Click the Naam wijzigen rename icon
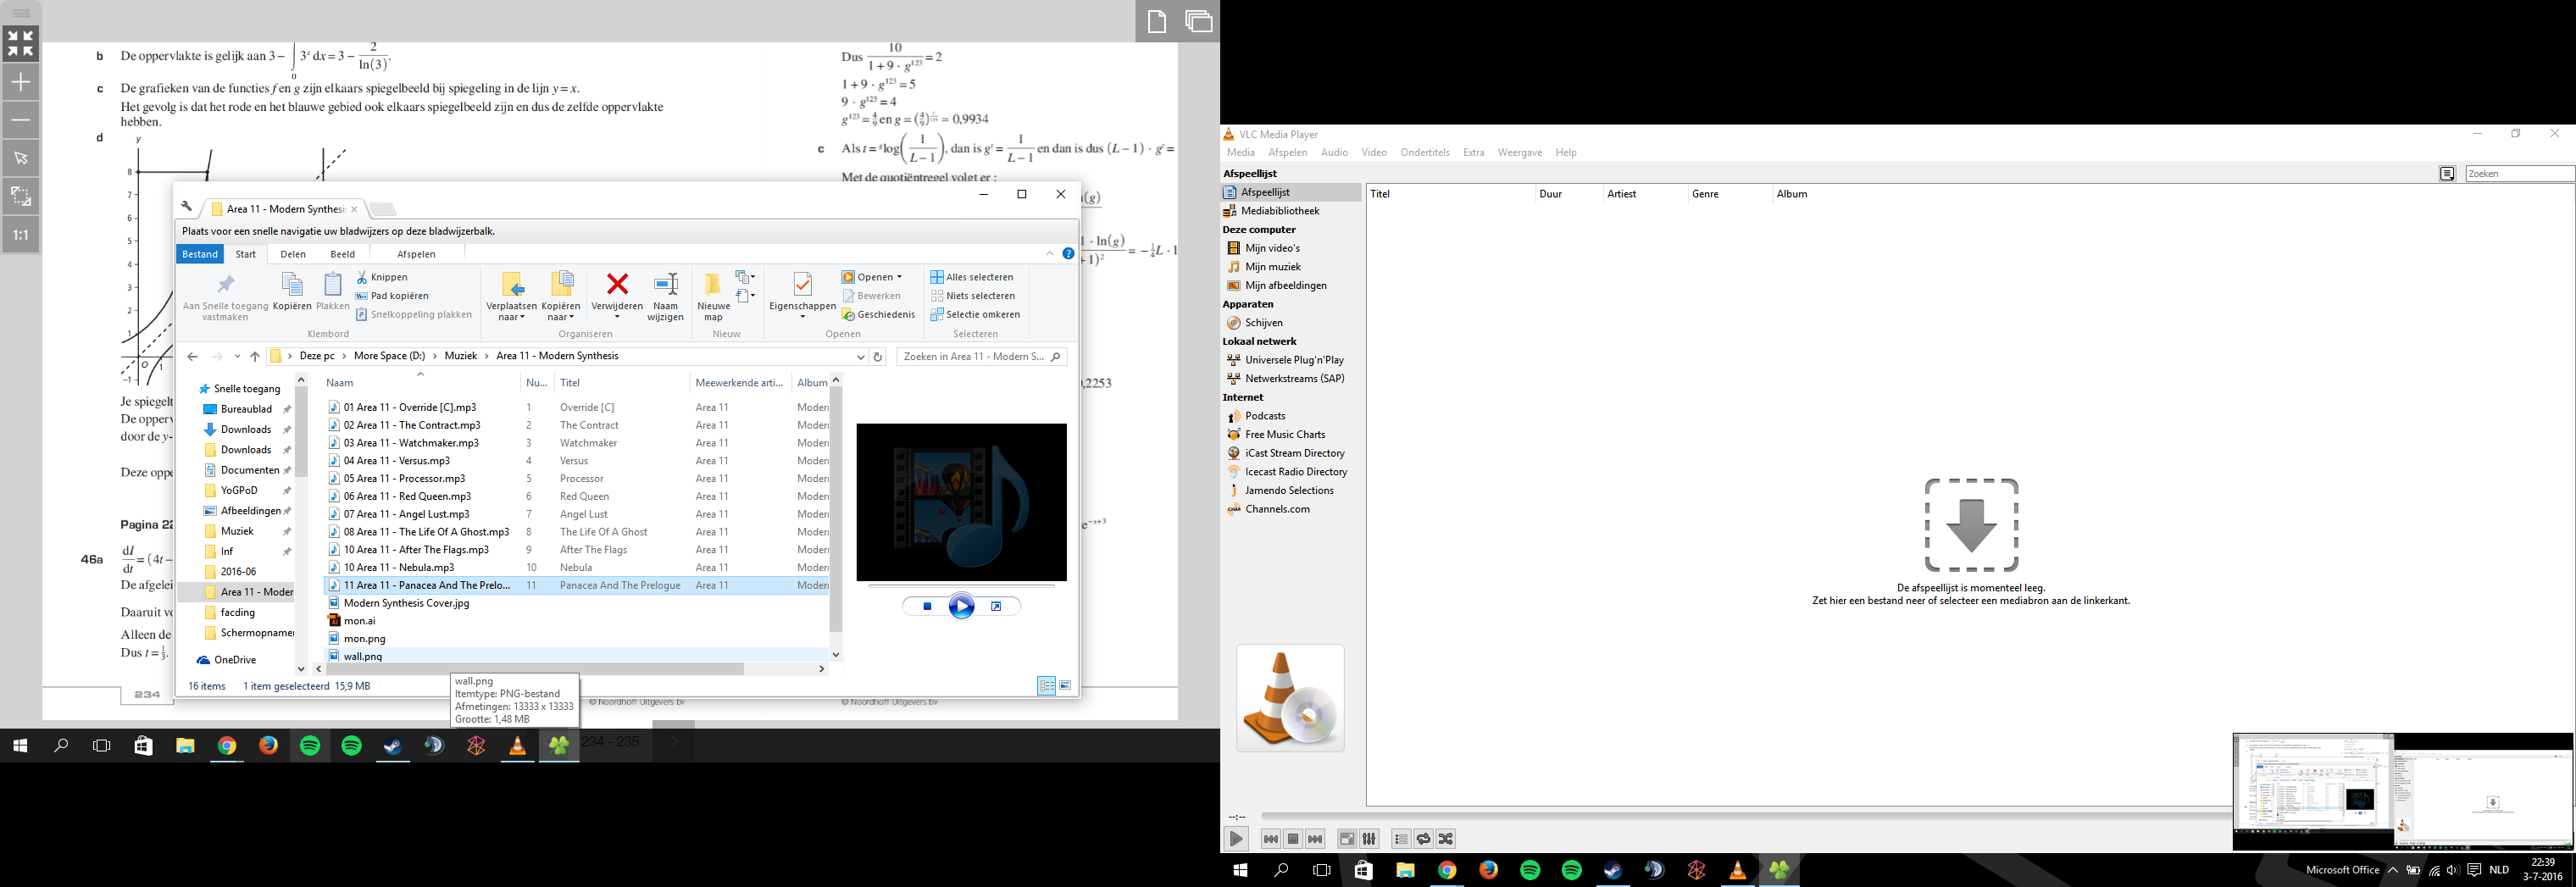This screenshot has height=887, width=2576. point(665,285)
